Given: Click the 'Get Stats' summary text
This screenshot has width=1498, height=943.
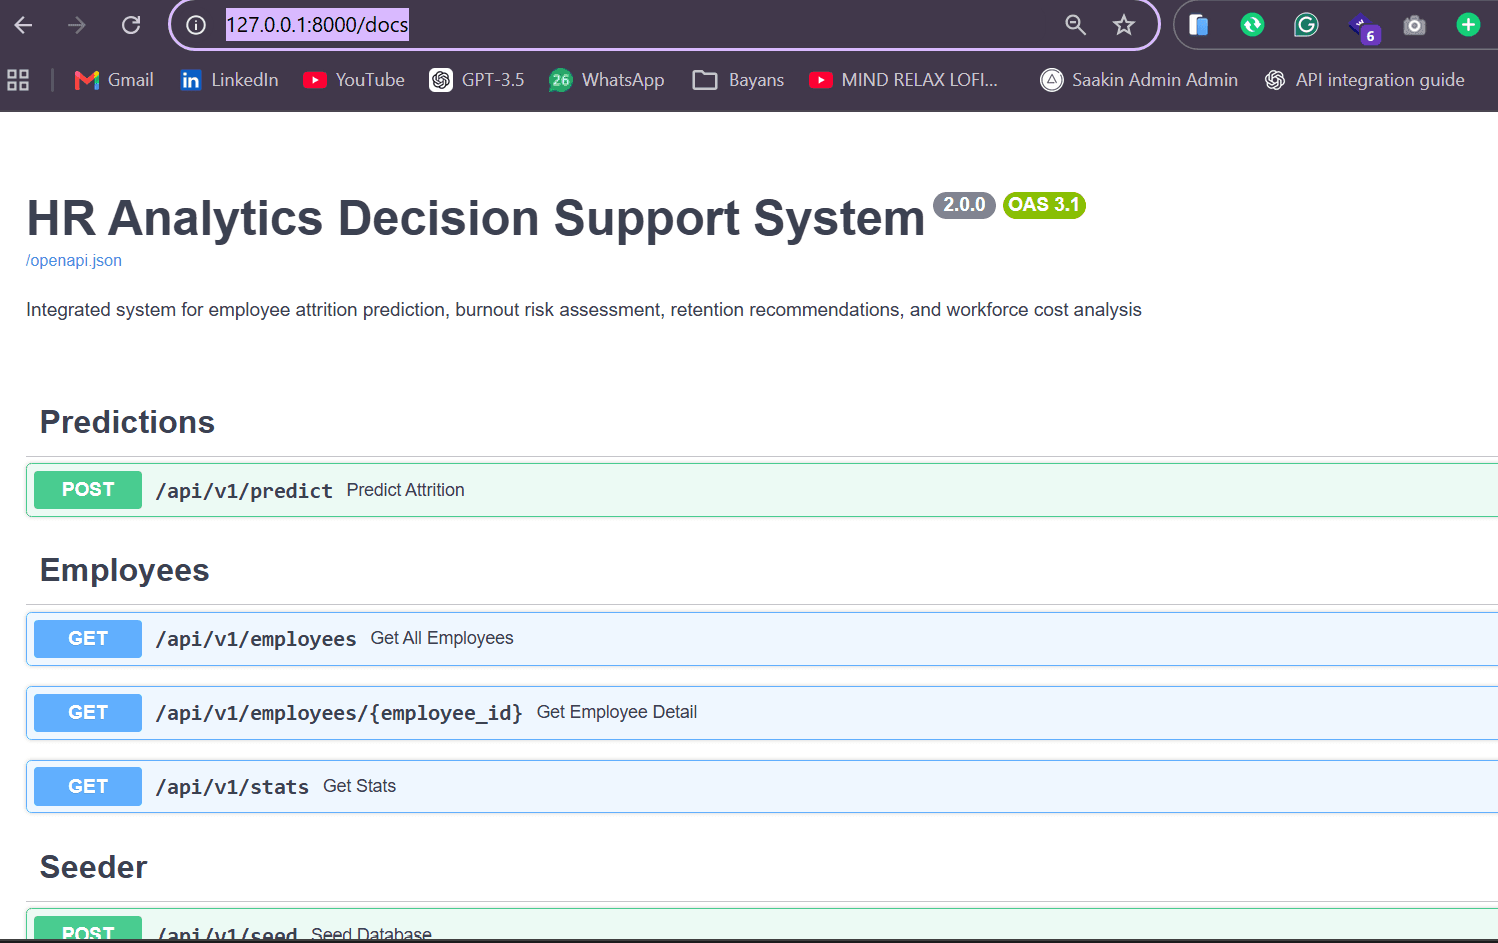Looking at the screenshot, I should click(360, 786).
